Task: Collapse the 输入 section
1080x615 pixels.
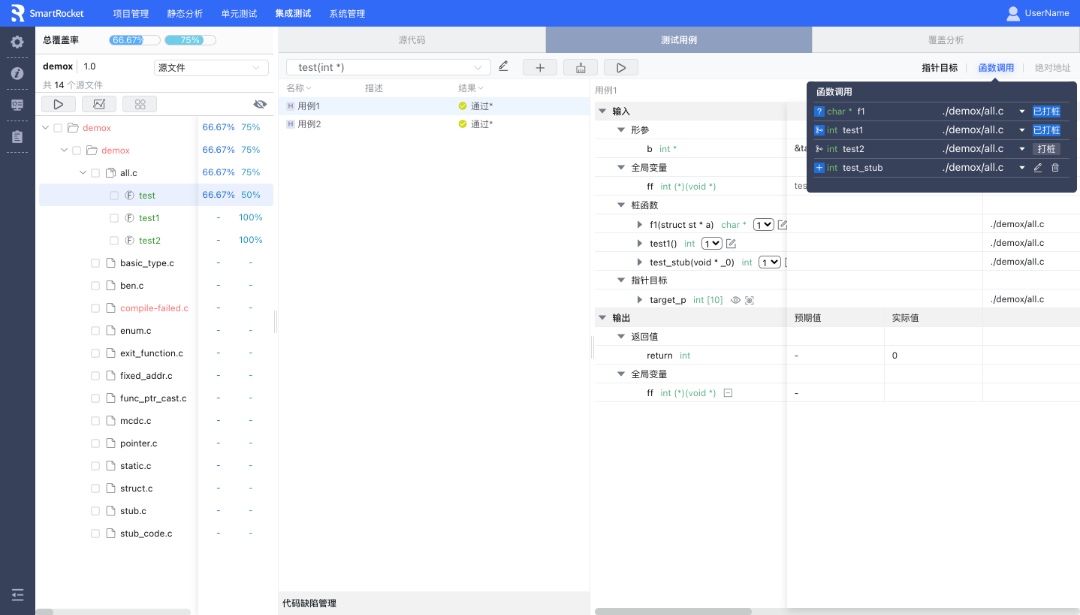Action: (603, 111)
